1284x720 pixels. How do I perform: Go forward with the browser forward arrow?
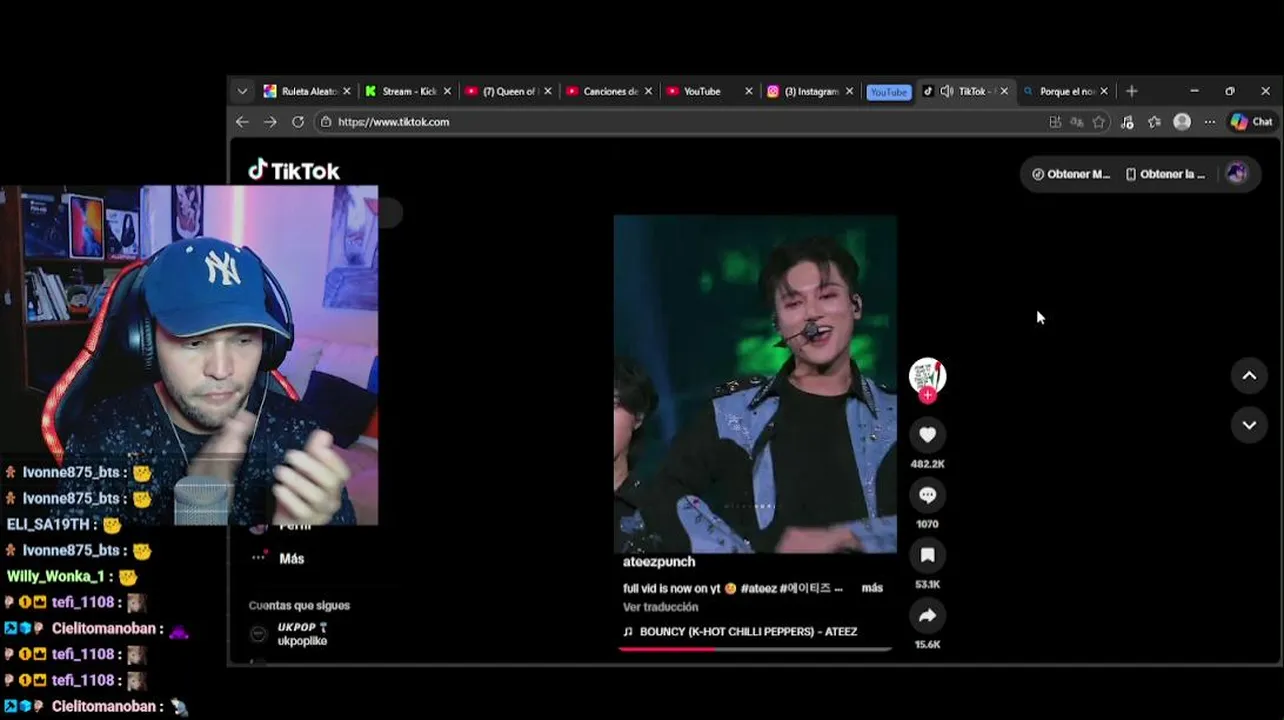pyautogui.click(x=270, y=122)
